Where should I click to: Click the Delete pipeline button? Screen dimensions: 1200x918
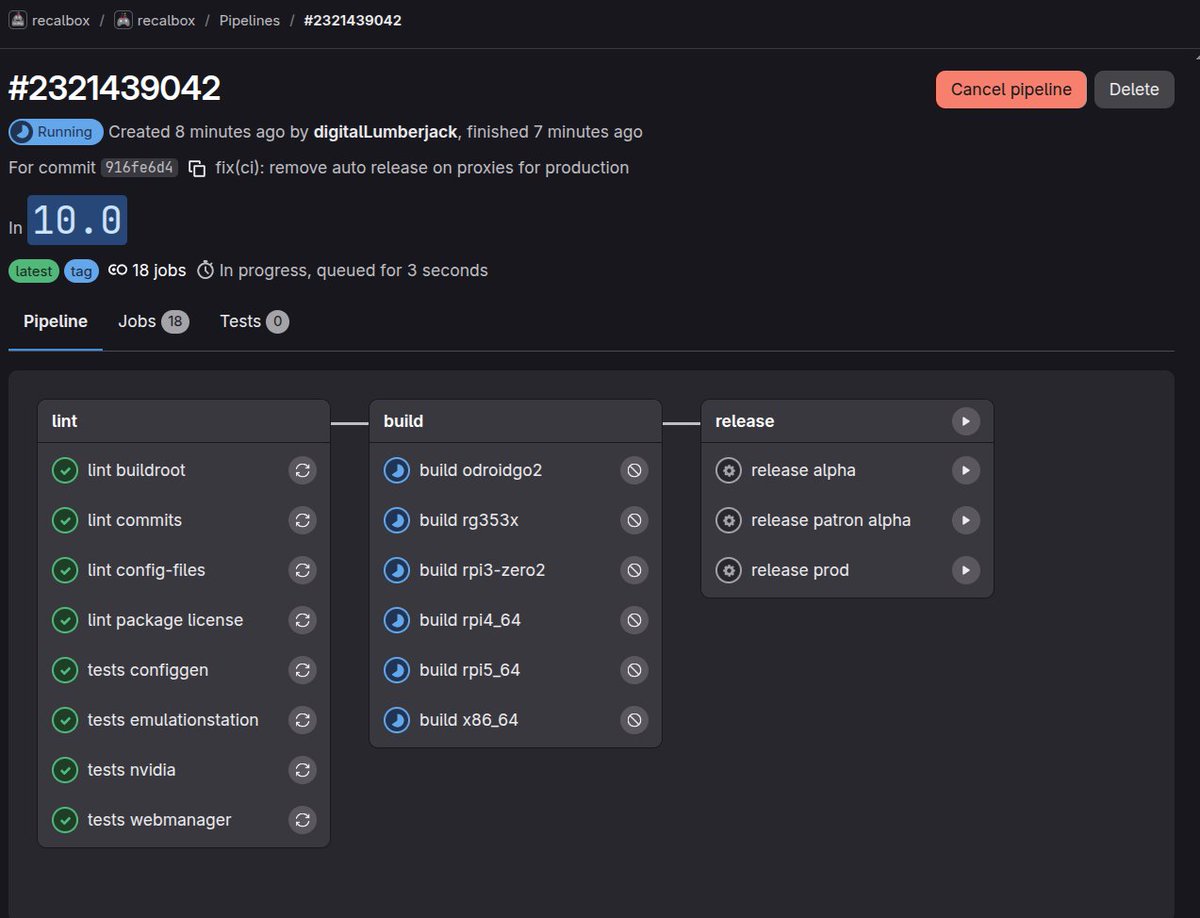(x=1134, y=89)
